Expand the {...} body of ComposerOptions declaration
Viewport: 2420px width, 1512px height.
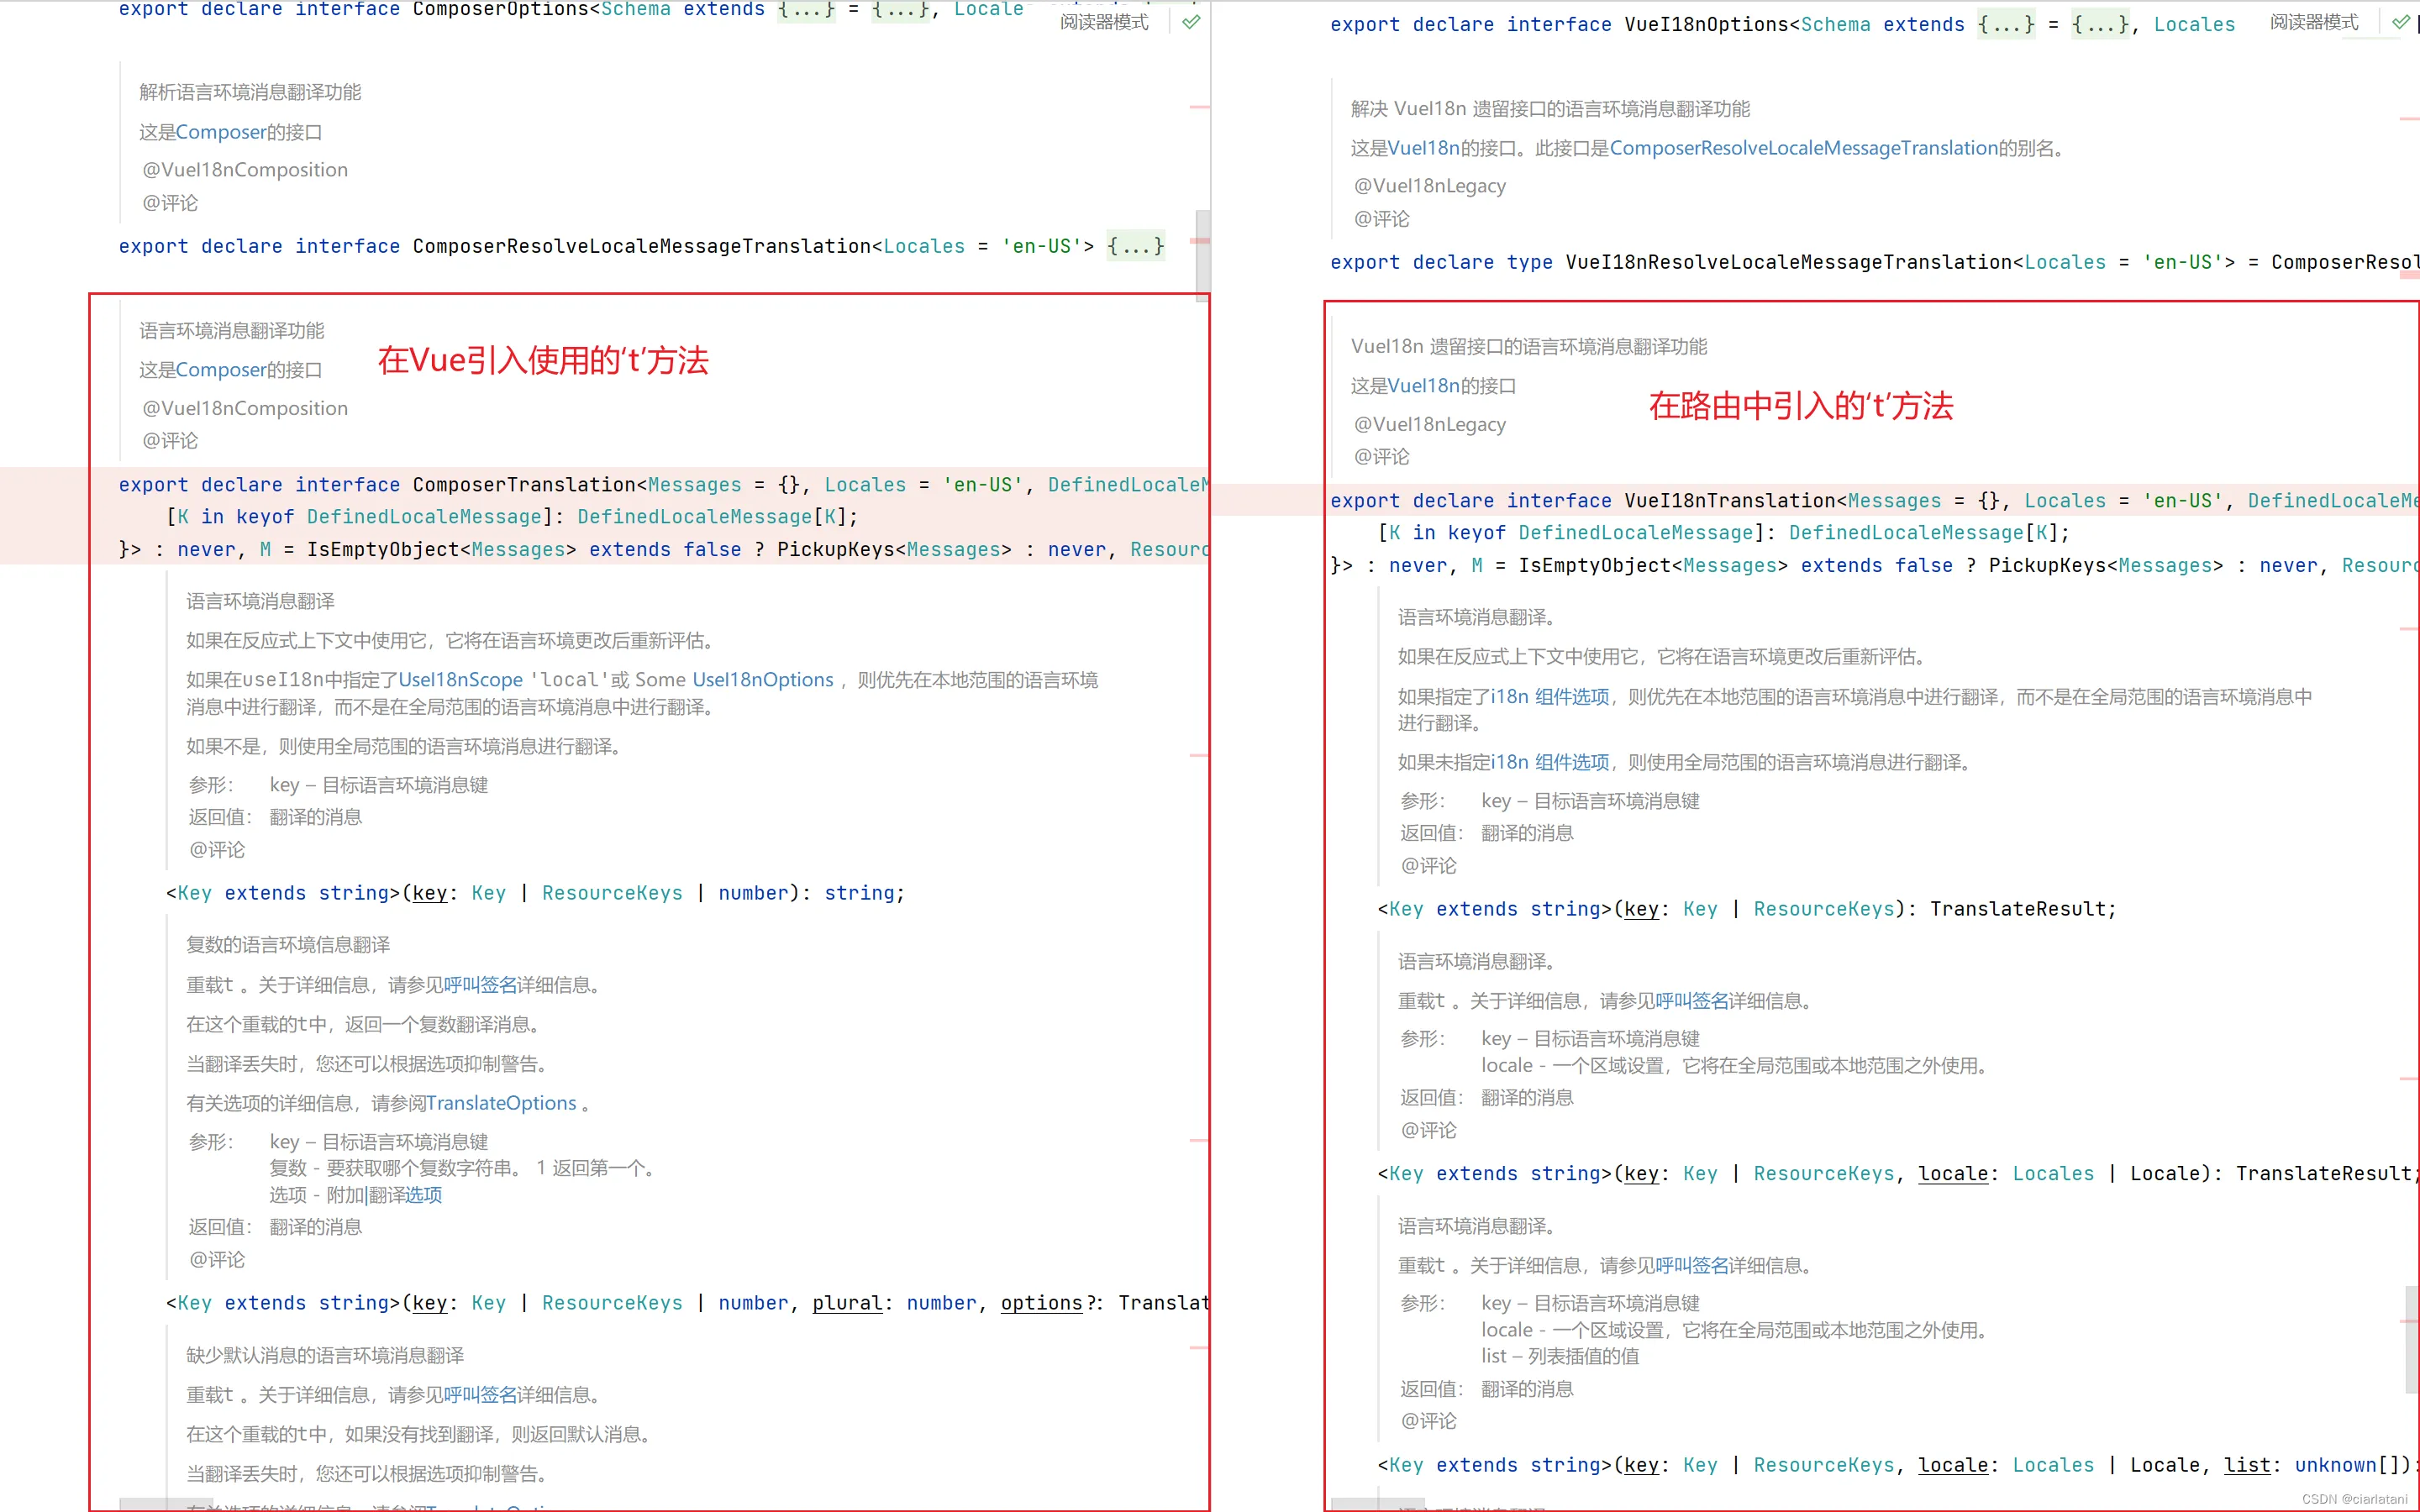tap(901, 10)
